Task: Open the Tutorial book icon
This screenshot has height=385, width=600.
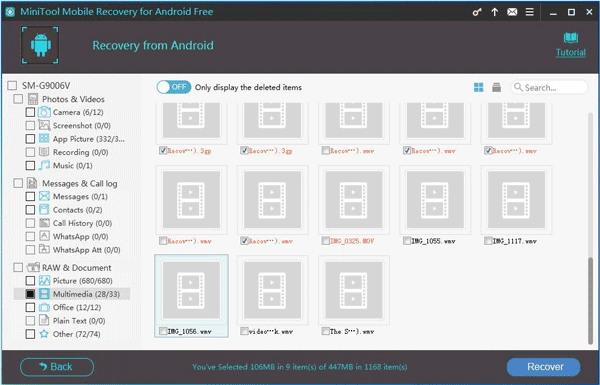Action: pyautogui.click(x=571, y=38)
